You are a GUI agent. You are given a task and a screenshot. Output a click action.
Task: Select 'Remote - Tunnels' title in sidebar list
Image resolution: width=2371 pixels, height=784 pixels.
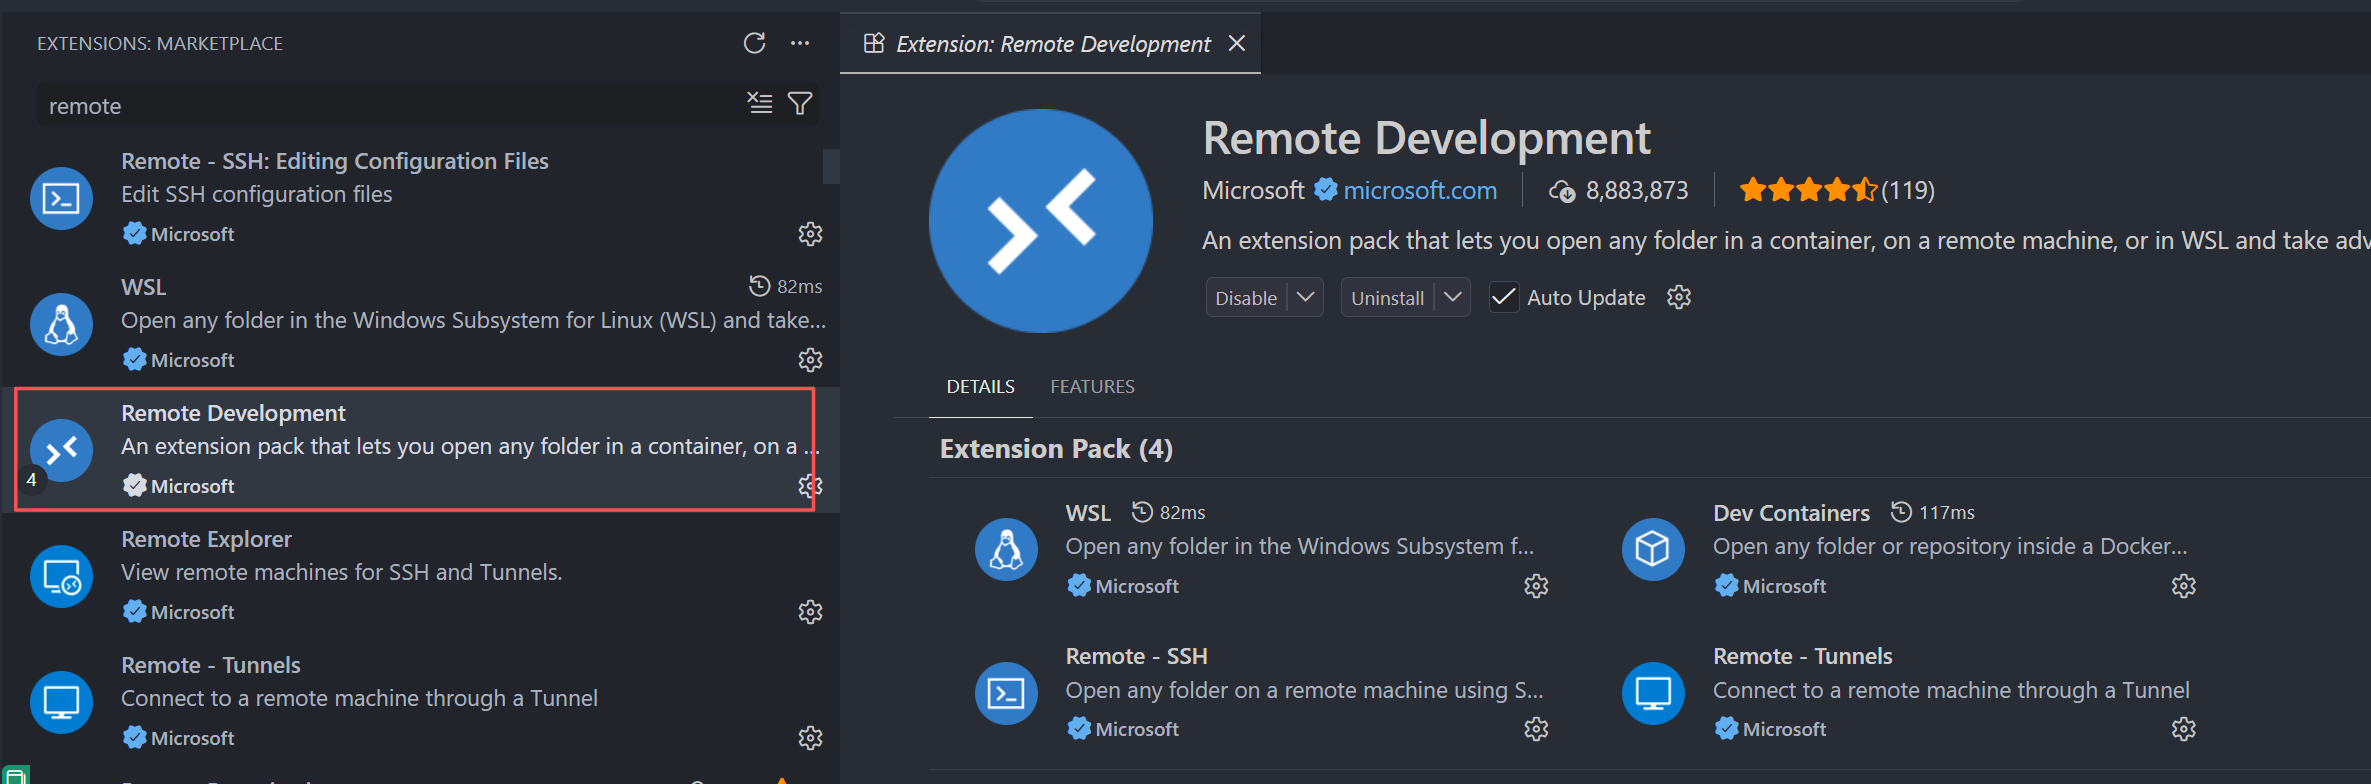click(x=211, y=665)
